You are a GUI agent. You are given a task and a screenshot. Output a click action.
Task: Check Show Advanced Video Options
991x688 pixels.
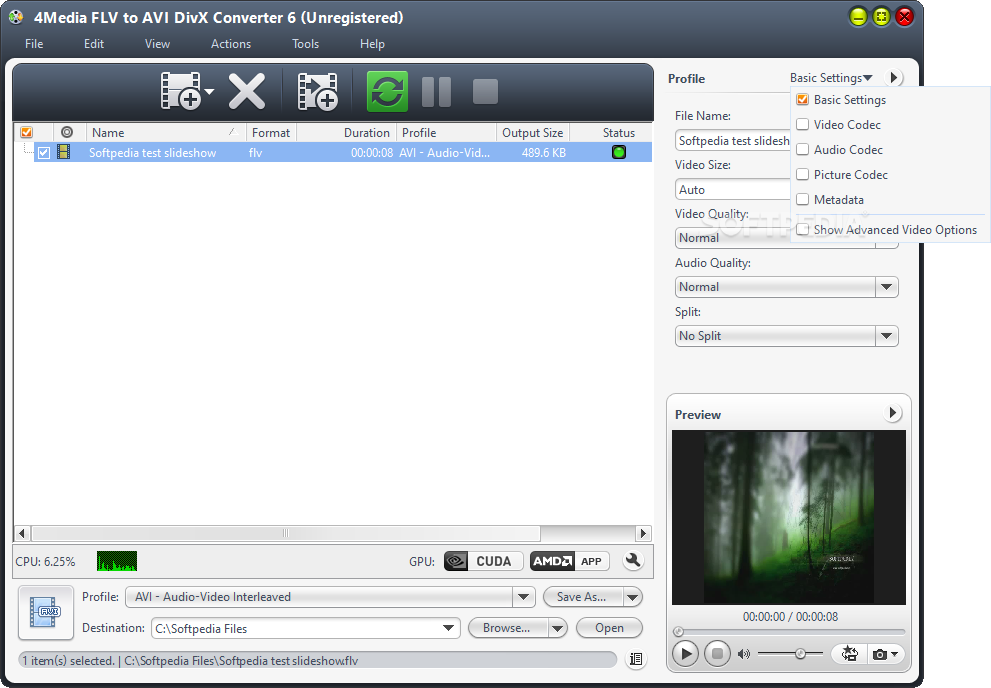click(x=803, y=229)
